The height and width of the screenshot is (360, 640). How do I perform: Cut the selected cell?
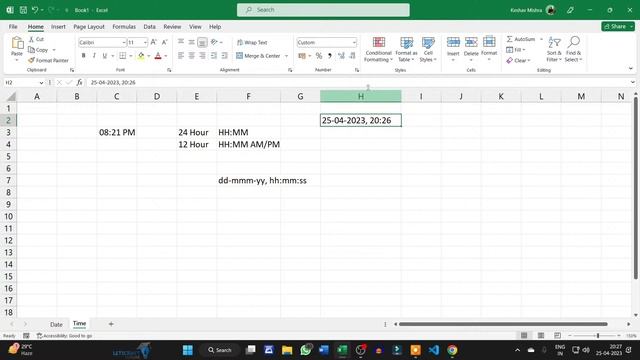36,39
